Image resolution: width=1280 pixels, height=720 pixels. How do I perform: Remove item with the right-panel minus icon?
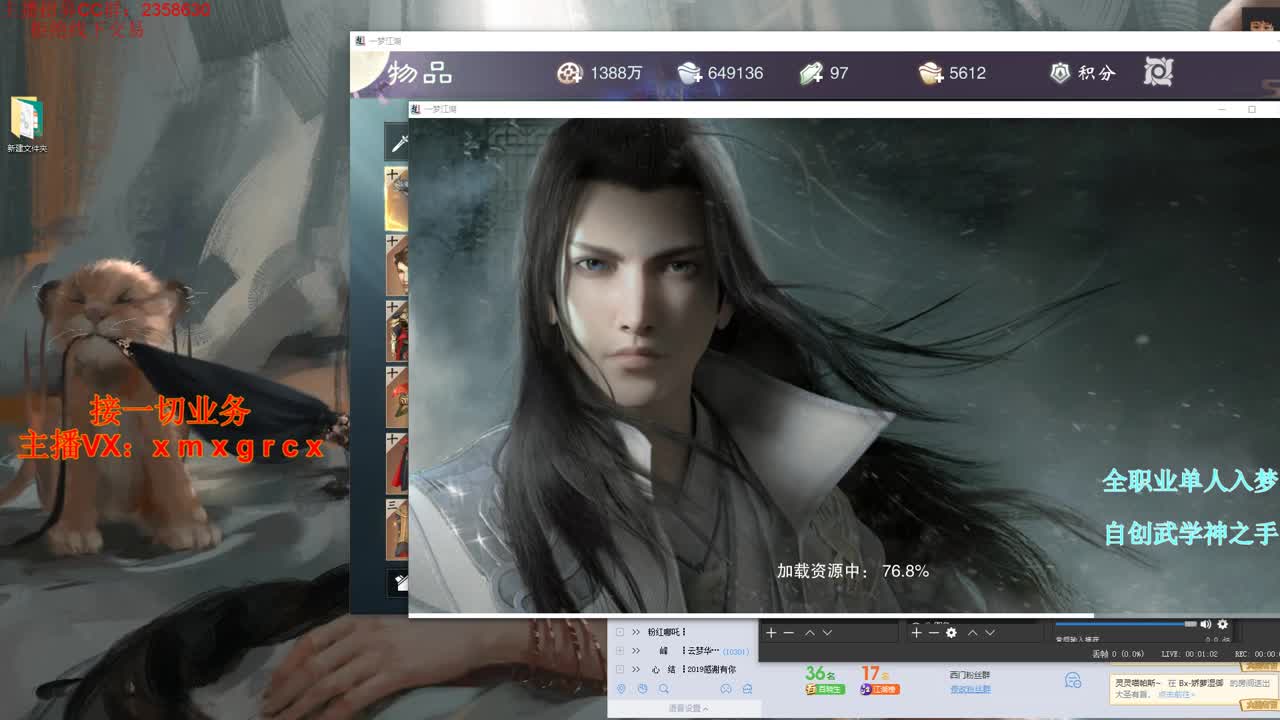point(933,633)
